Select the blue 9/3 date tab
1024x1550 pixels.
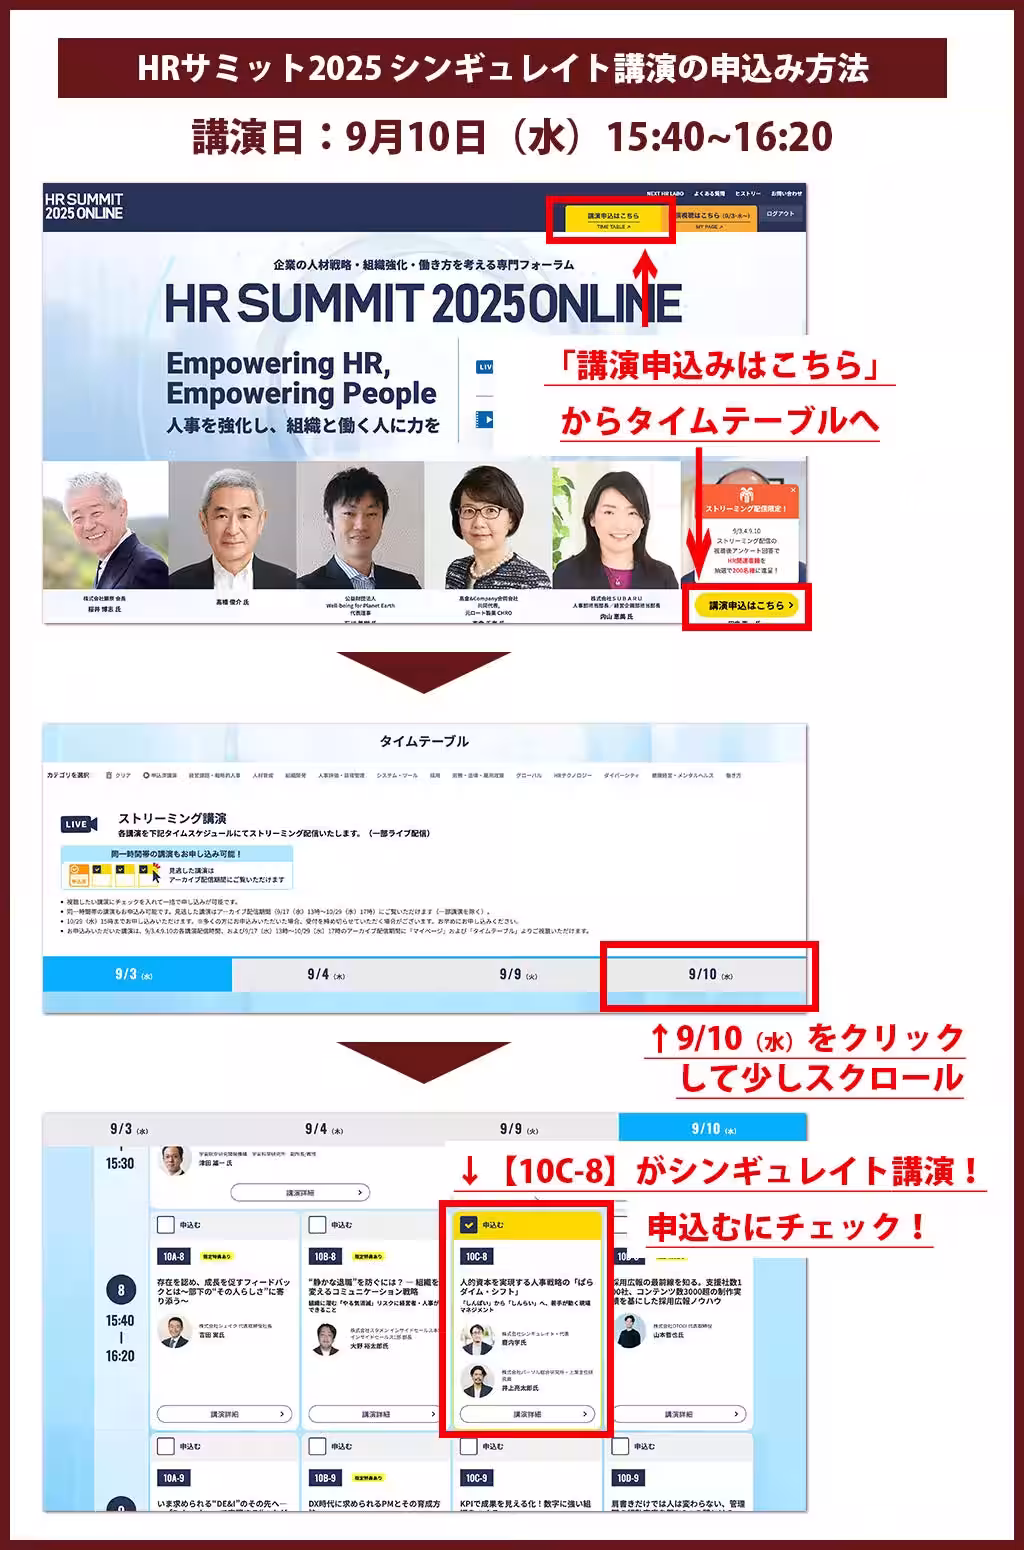[x=134, y=974]
